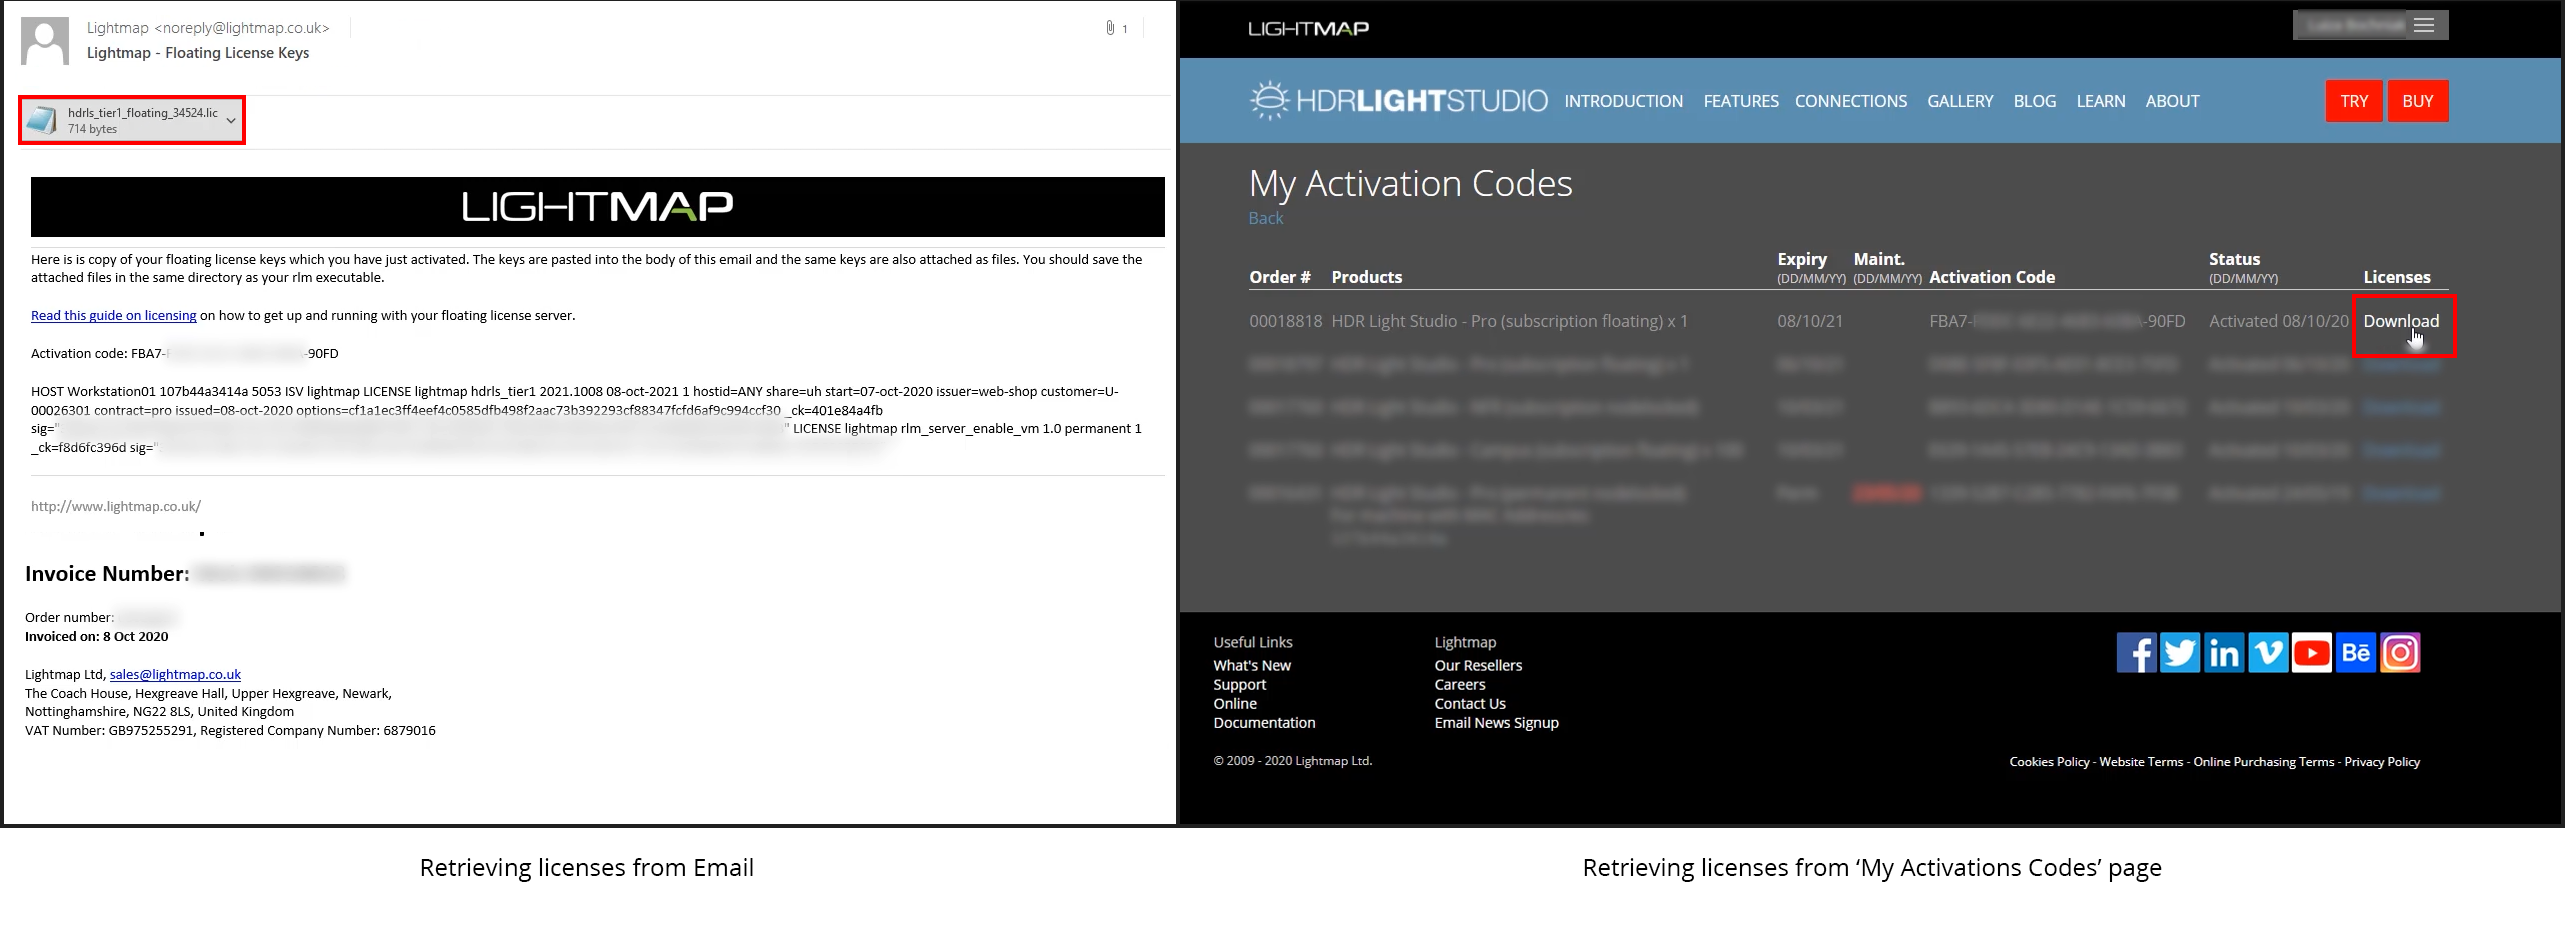Open the ABOUT menu item
The height and width of the screenshot is (942, 2565).
[x=2172, y=101]
